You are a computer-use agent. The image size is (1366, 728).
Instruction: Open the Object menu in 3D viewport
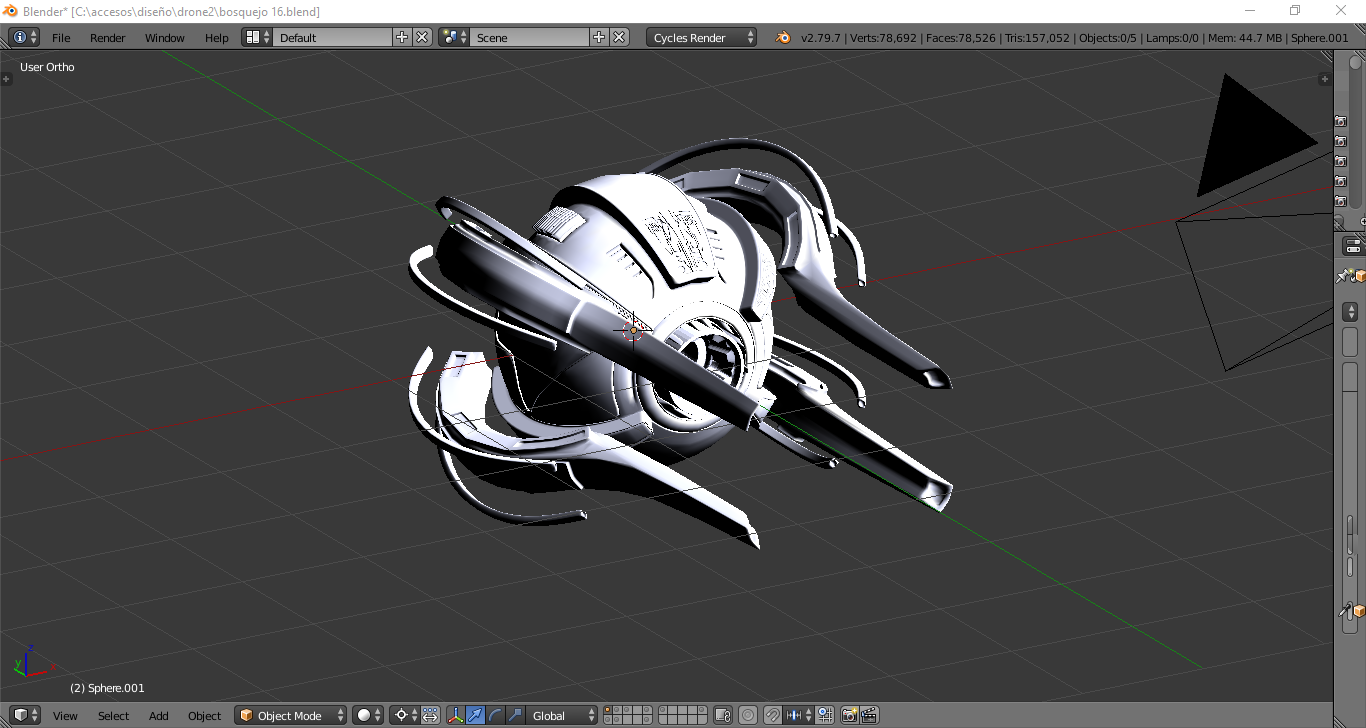point(204,716)
